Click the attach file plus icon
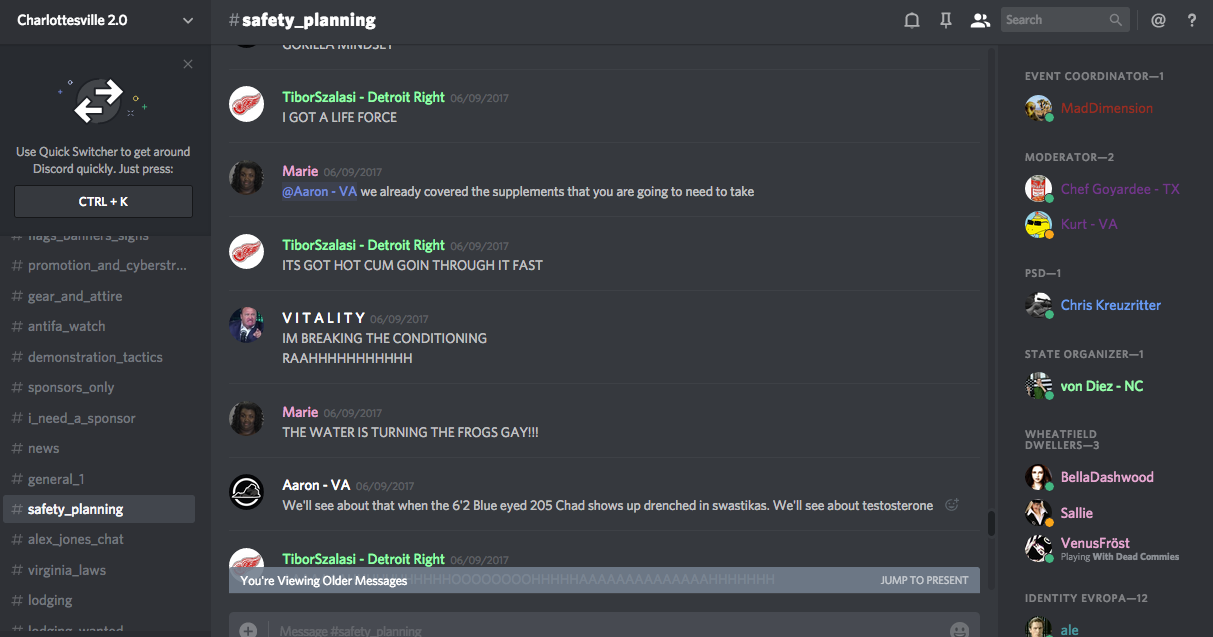The image size is (1213, 637). point(248,630)
